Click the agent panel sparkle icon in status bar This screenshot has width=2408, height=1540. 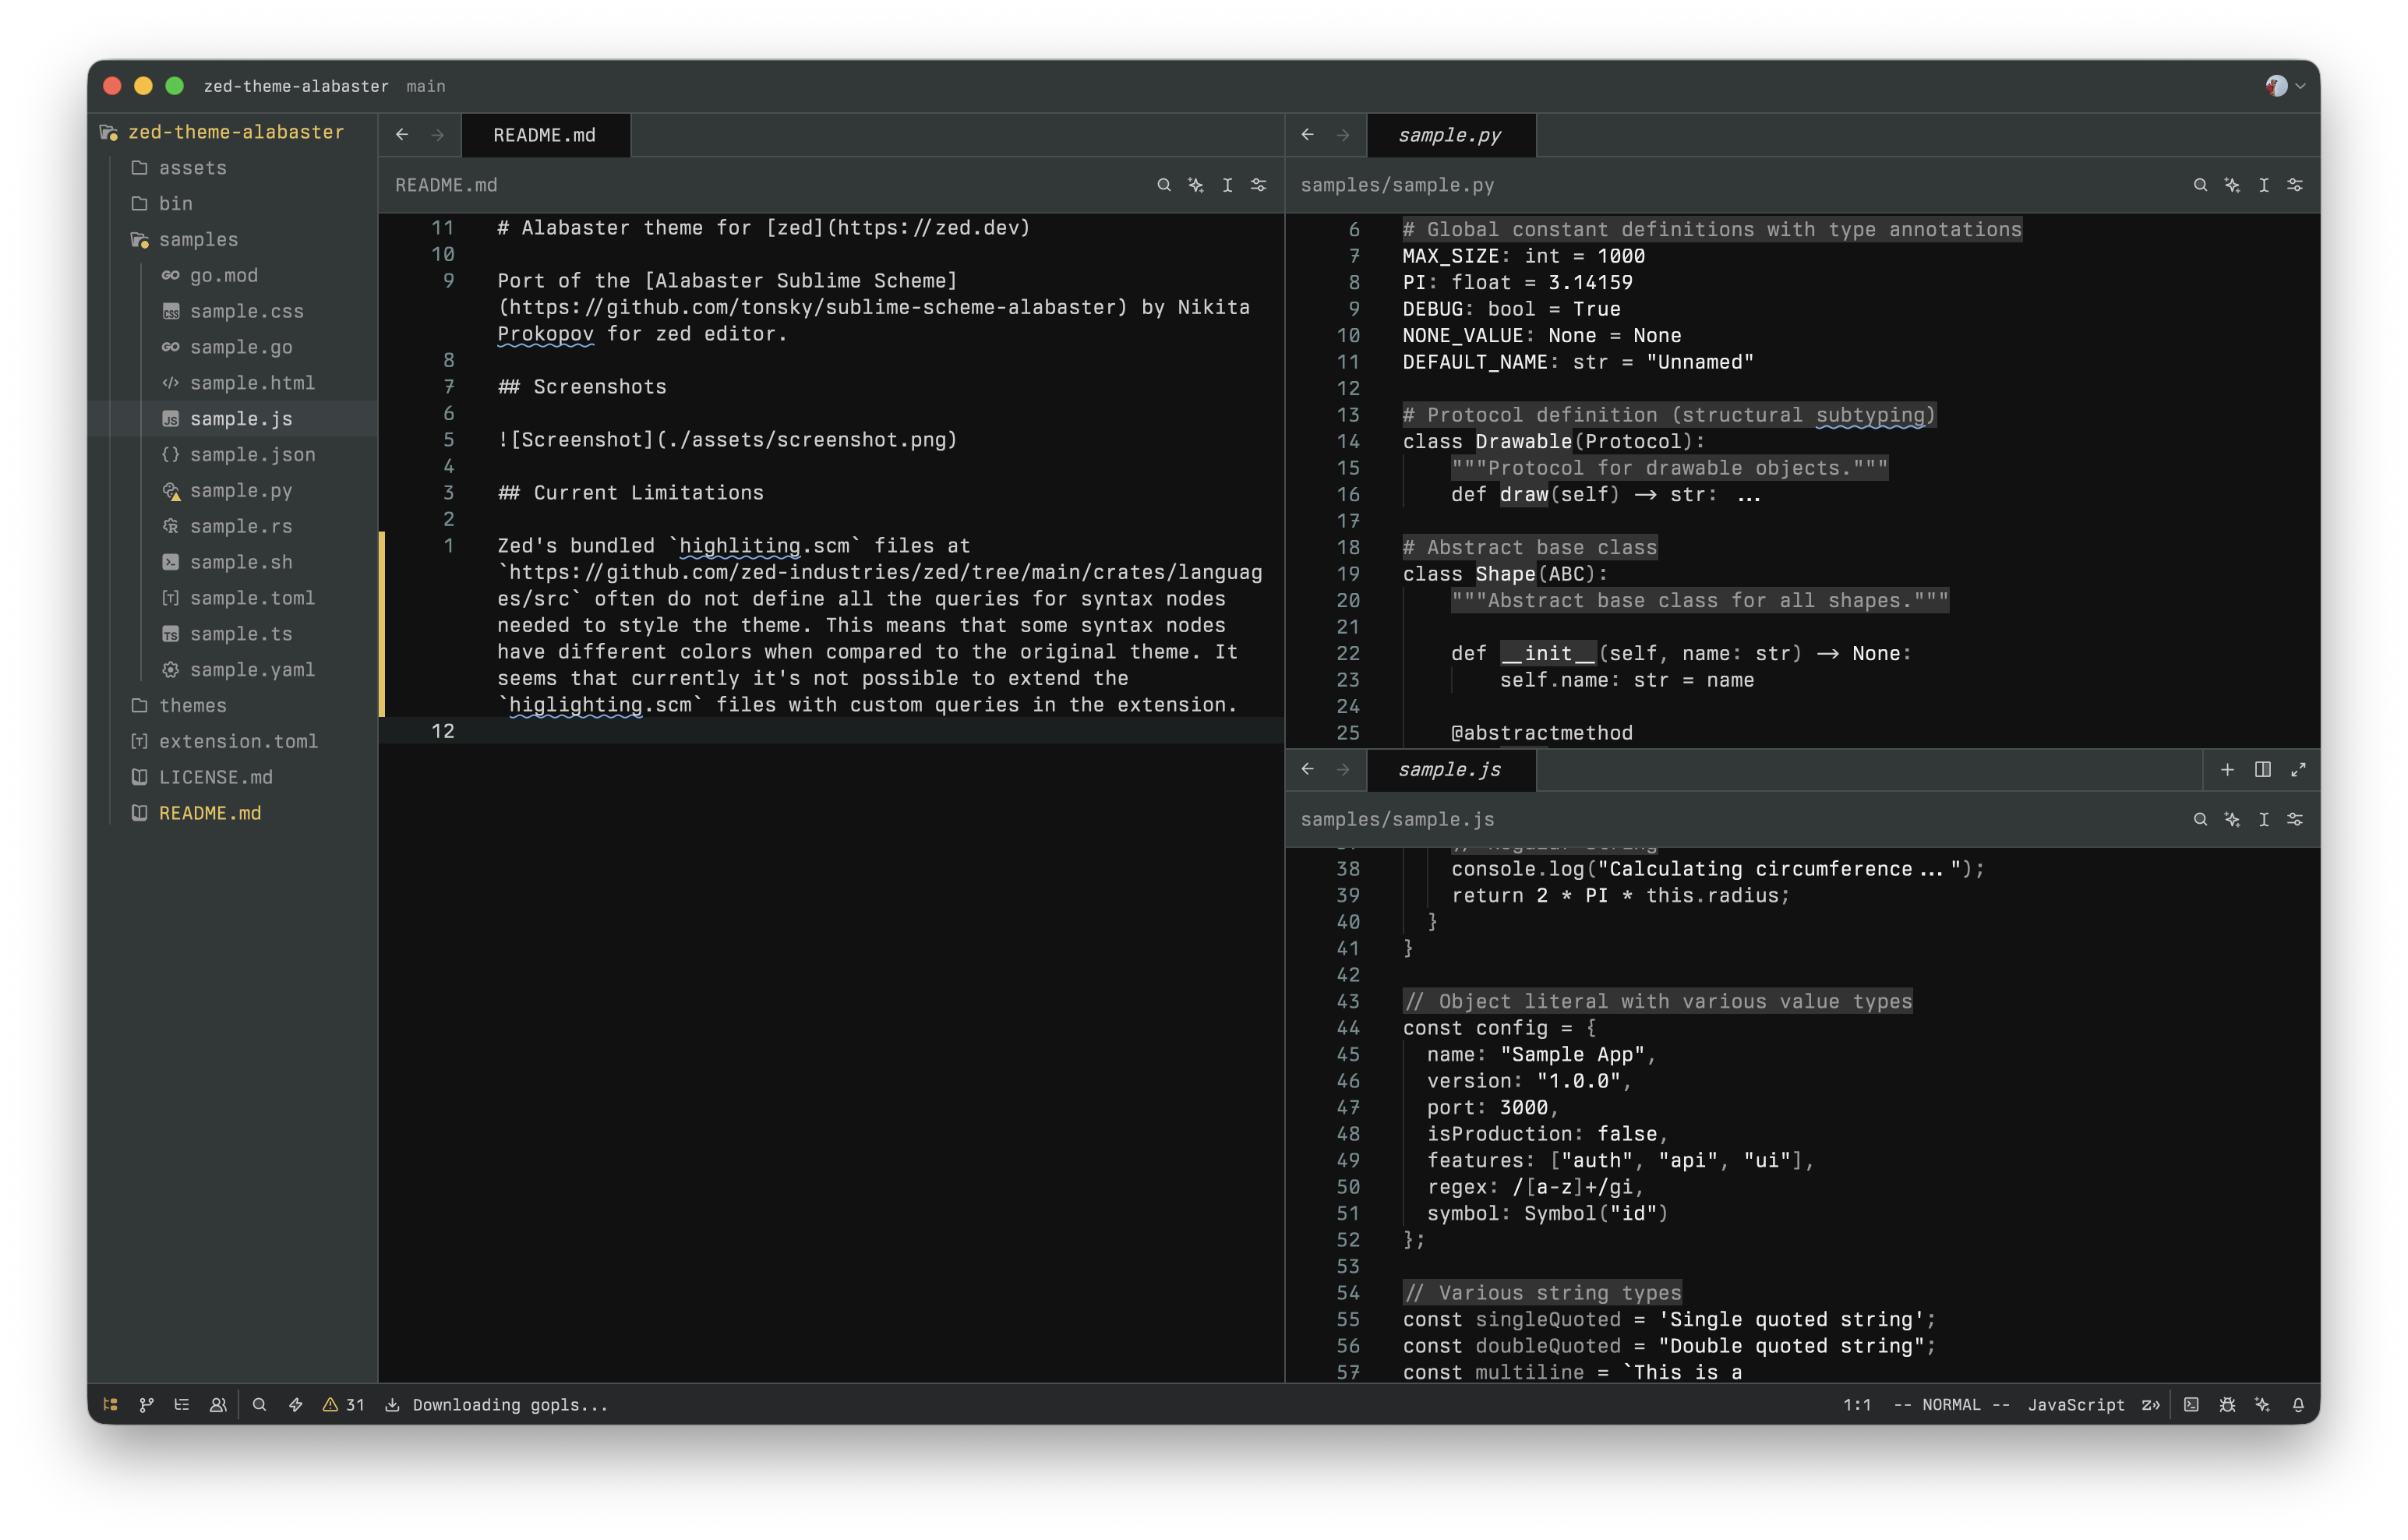point(2262,1404)
